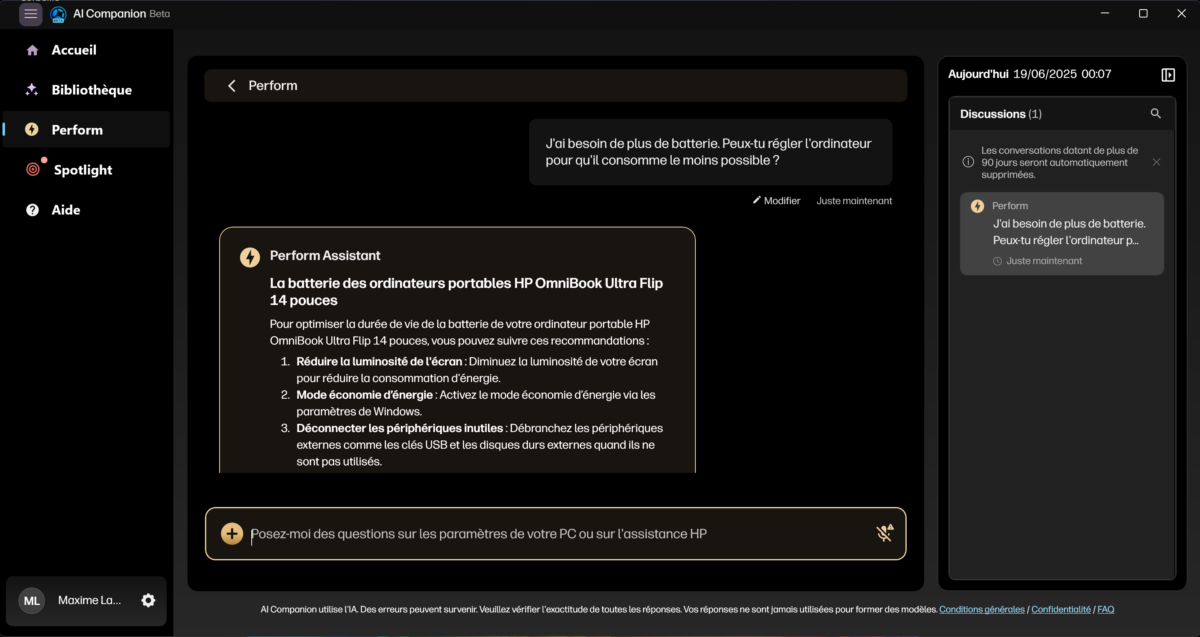
Task: Click the Perform Assistant lightning avatar
Action: point(250,257)
